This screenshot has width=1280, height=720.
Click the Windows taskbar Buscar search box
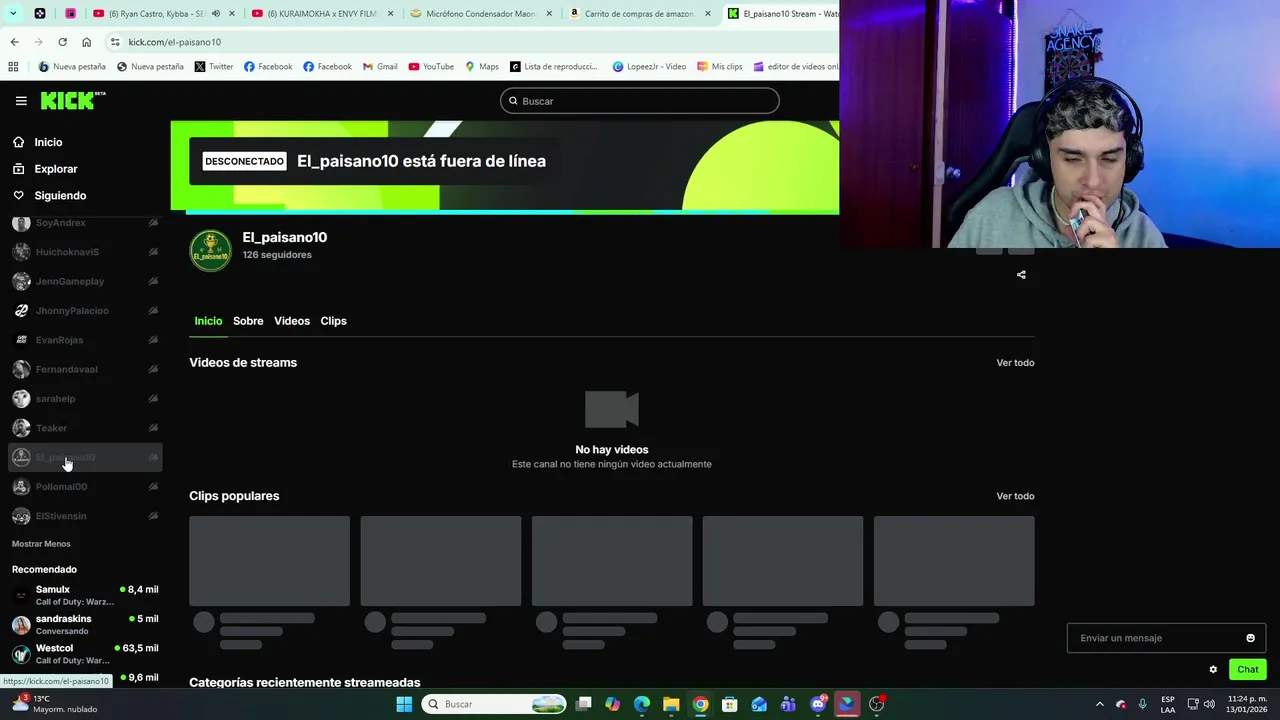pyautogui.click(x=494, y=704)
